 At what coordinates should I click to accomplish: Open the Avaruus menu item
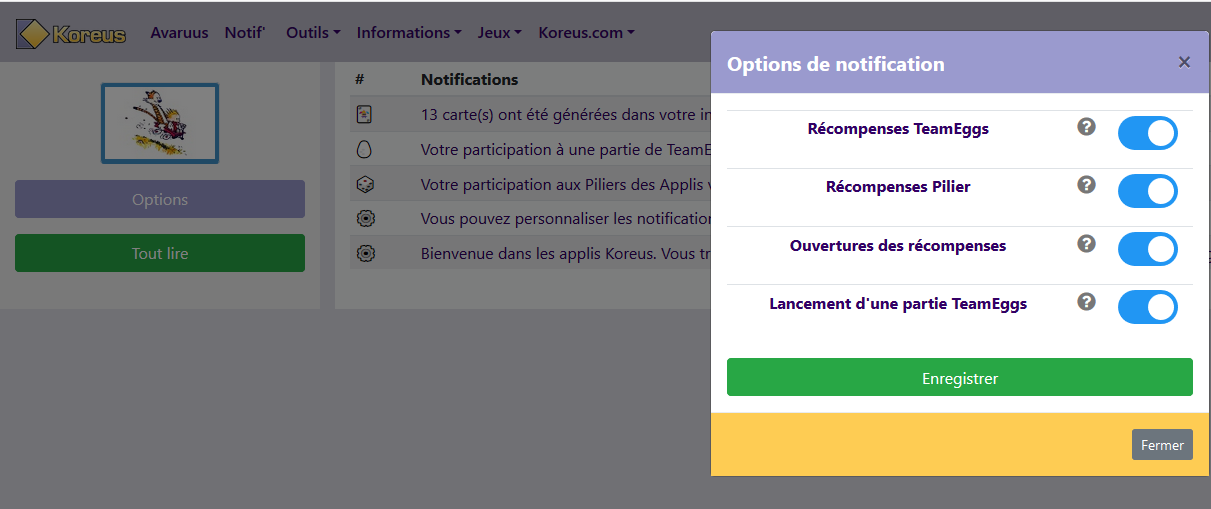179,32
